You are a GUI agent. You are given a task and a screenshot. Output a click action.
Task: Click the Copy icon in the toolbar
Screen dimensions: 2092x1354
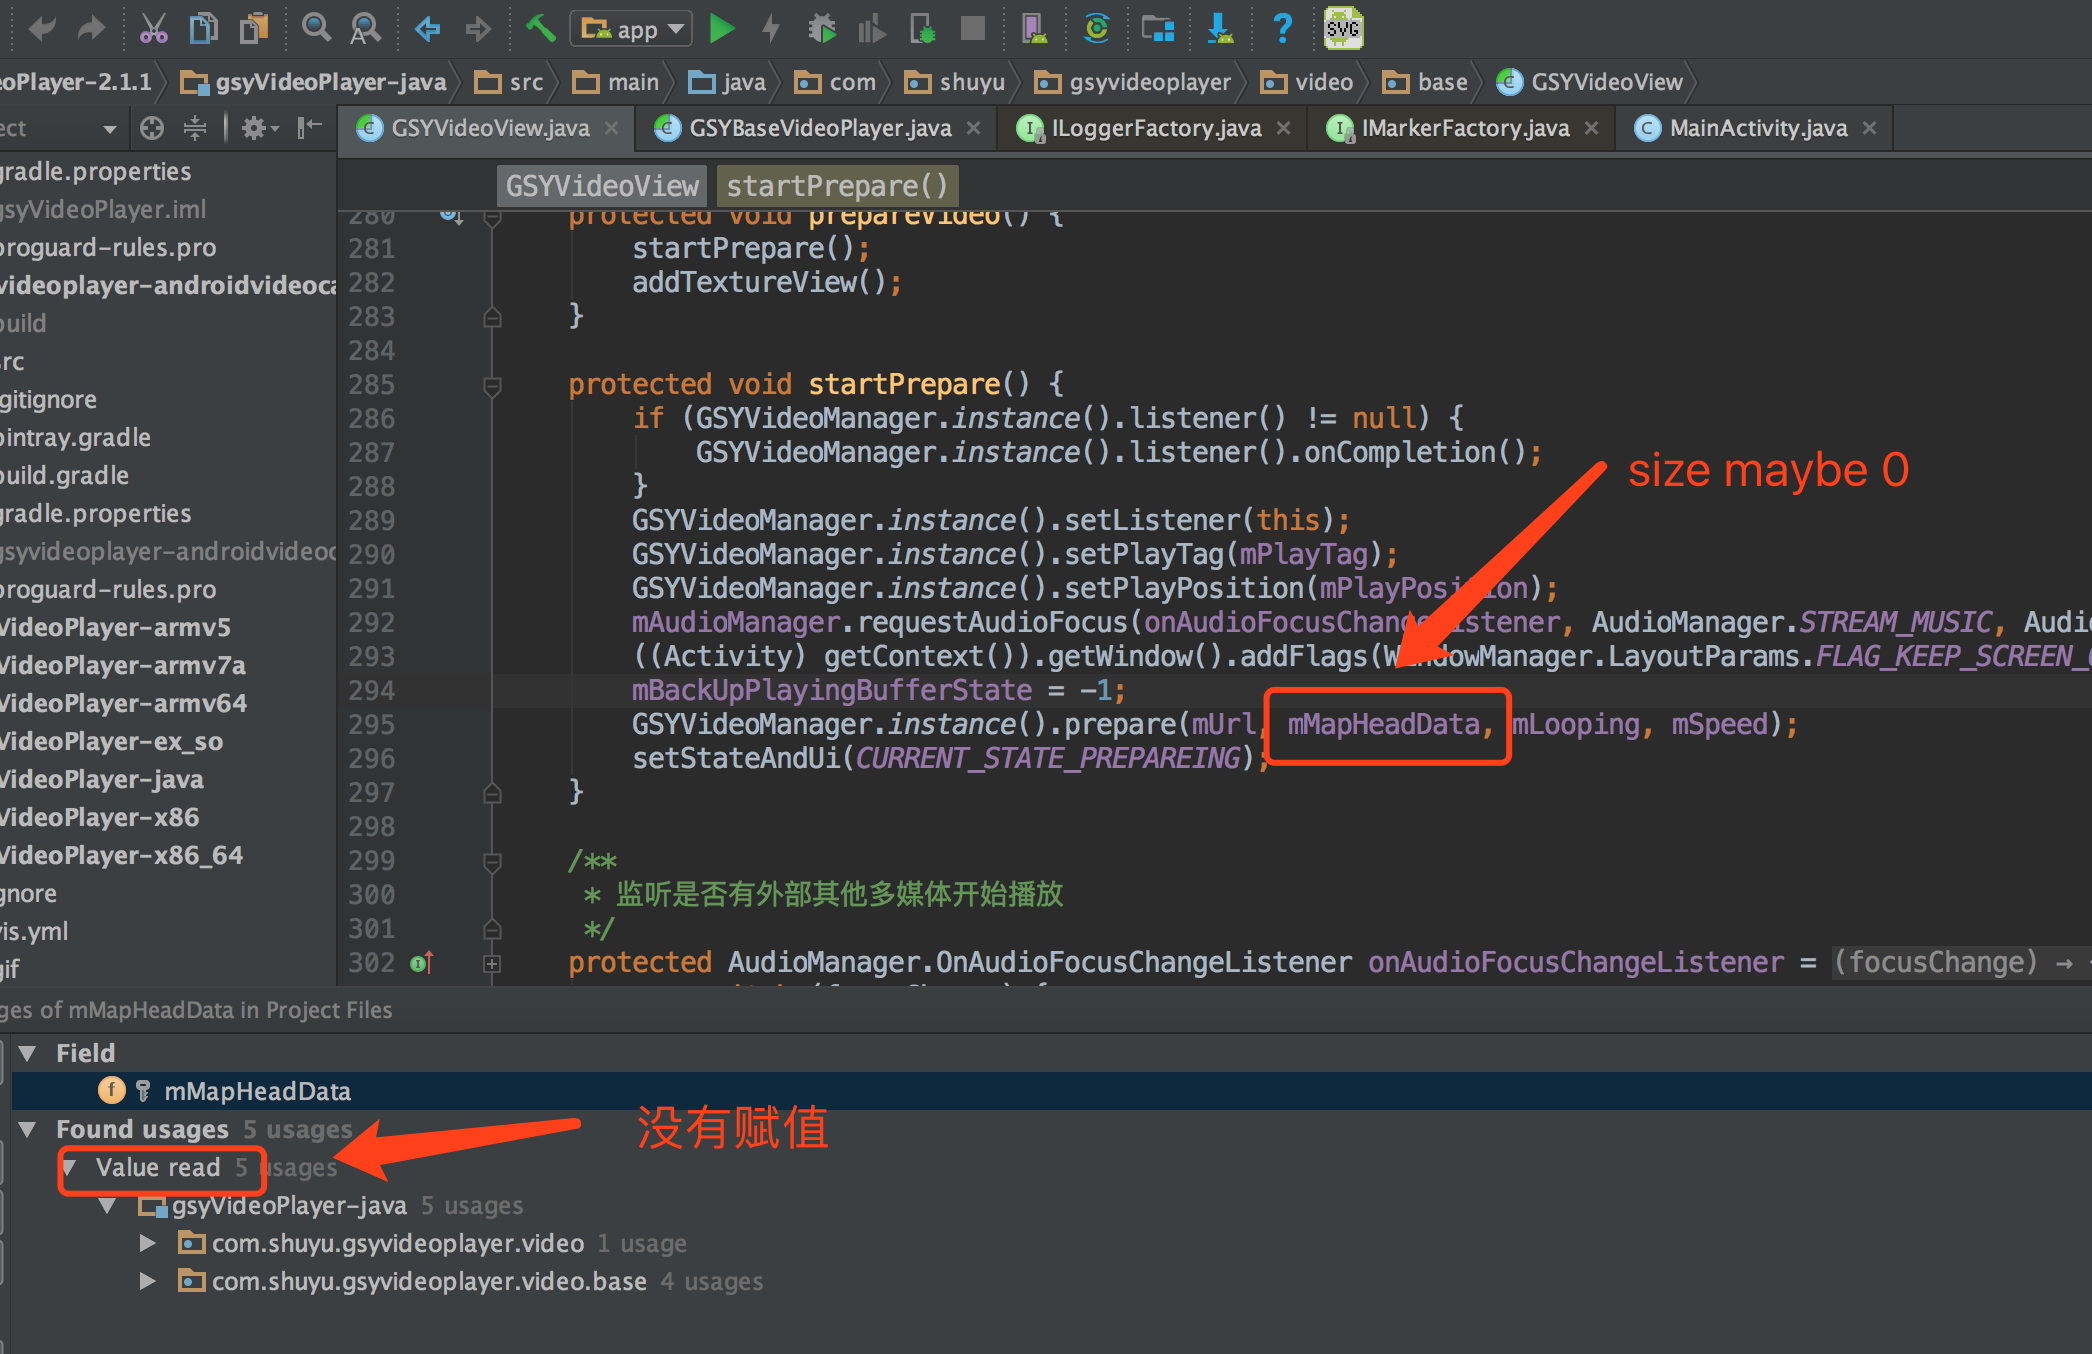click(203, 28)
